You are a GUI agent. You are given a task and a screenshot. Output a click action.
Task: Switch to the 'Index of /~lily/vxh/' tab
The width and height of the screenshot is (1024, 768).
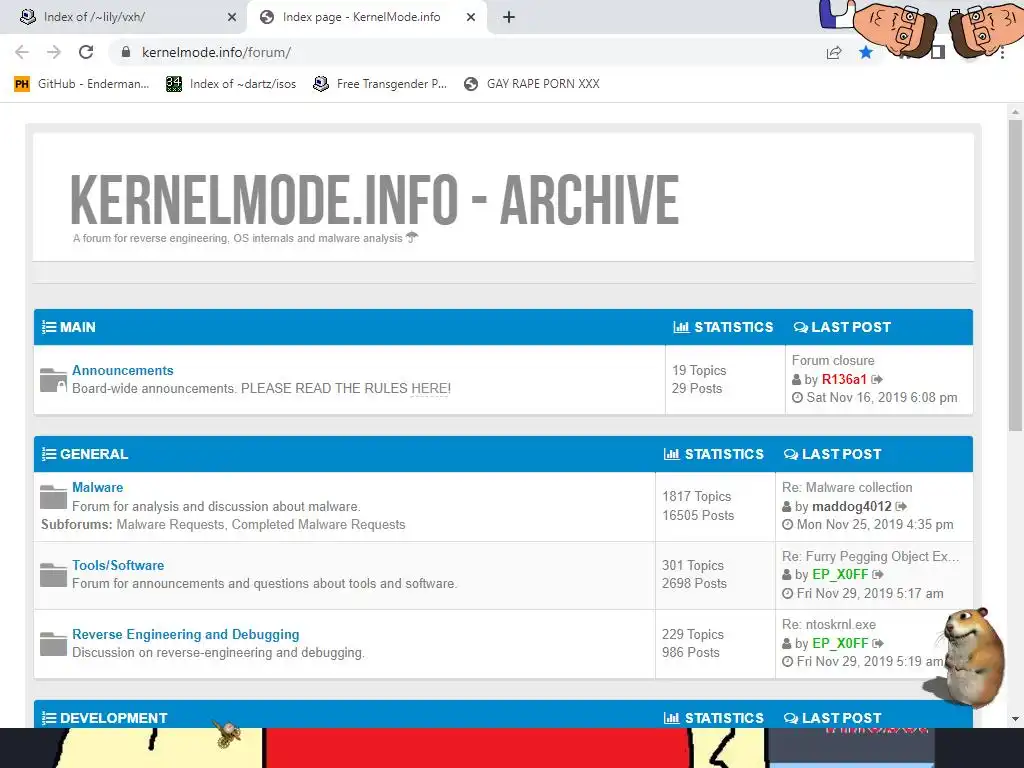(x=123, y=17)
